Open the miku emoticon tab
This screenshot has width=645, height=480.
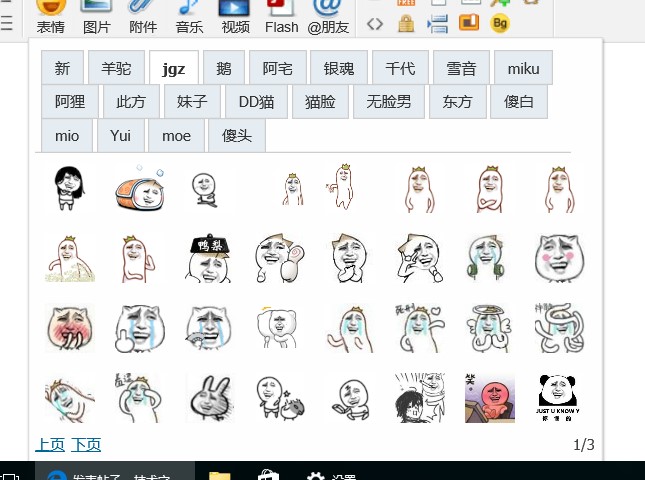tap(523, 68)
